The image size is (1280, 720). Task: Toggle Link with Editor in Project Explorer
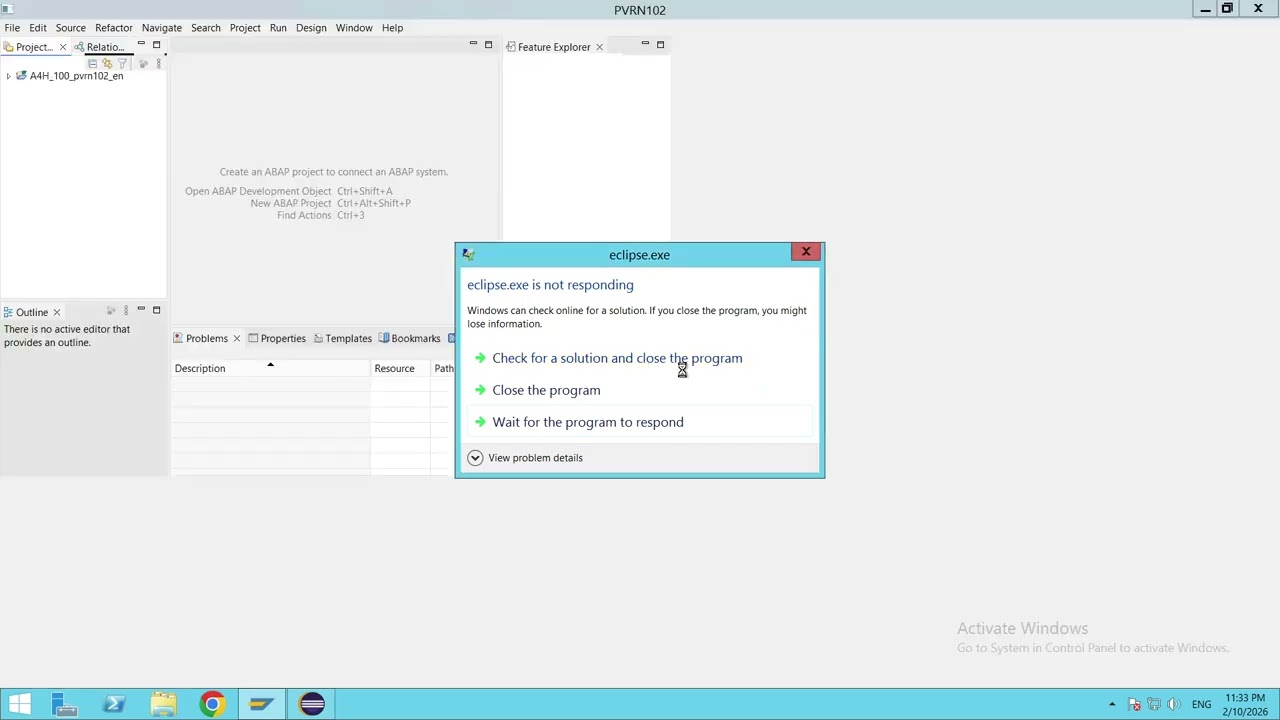pos(107,63)
